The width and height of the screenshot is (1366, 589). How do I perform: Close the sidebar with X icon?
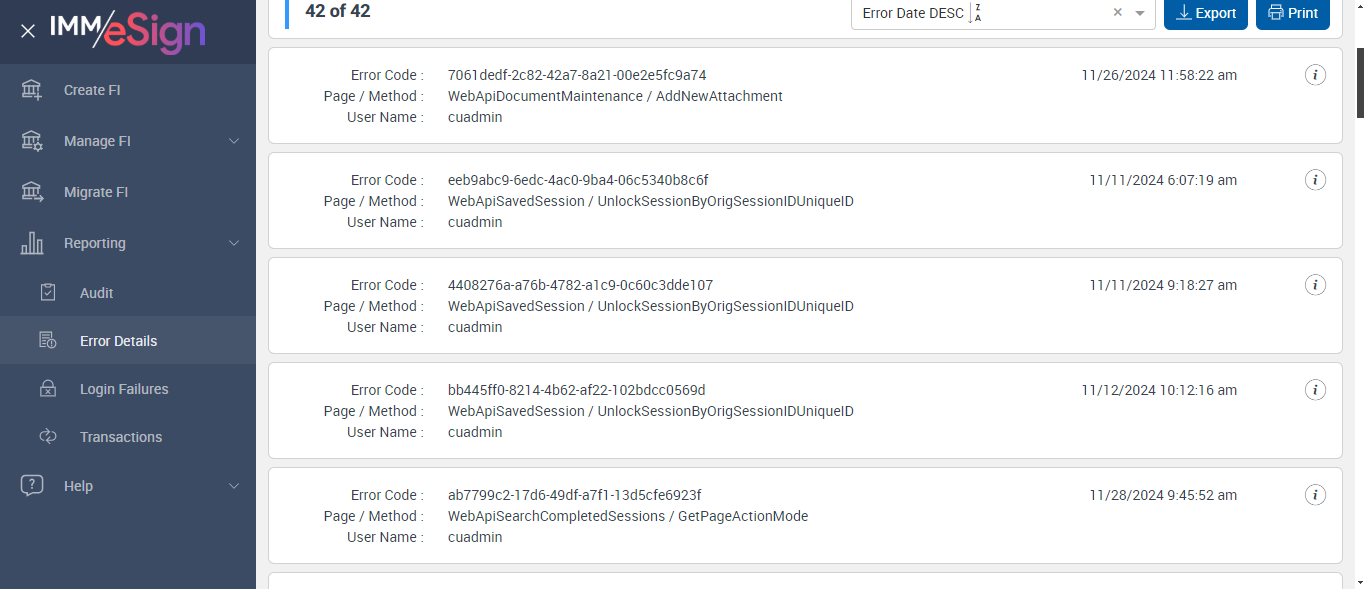(28, 31)
